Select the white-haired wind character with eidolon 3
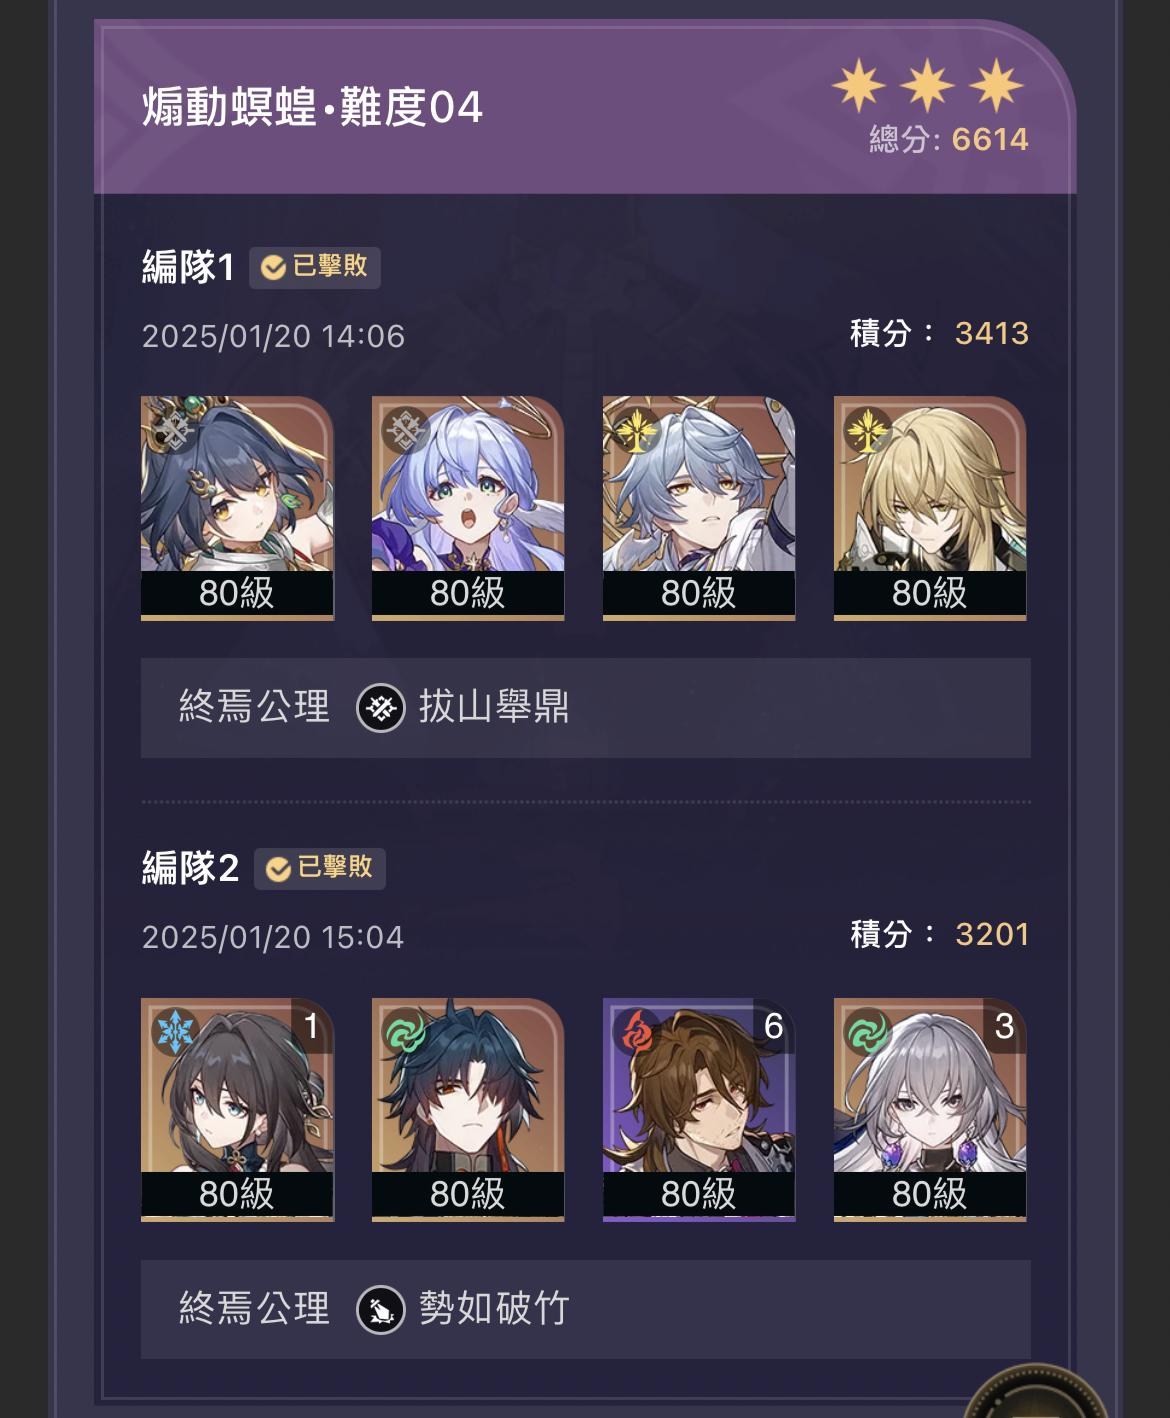1170x1418 pixels. click(x=930, y=1109)
